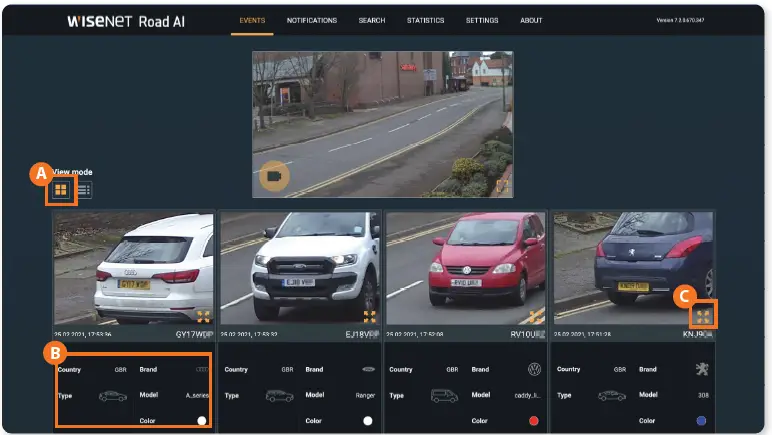Viewport: 772px width, 435px height.
Task: Expand the live video to fullscreen
Action: pos(502,186)
